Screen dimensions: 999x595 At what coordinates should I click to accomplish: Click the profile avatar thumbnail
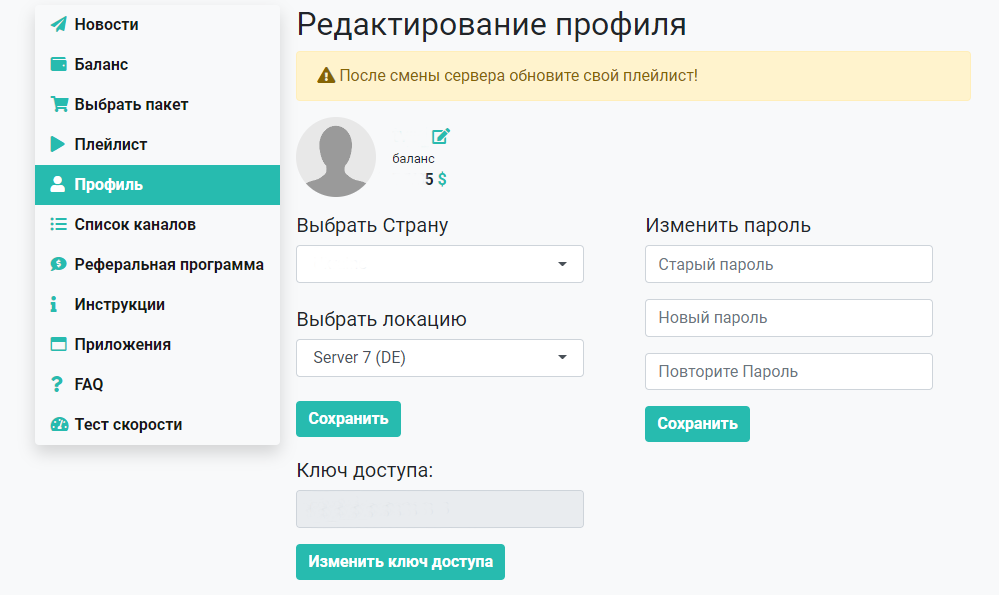pyautogui.click(x=335, y=156)
